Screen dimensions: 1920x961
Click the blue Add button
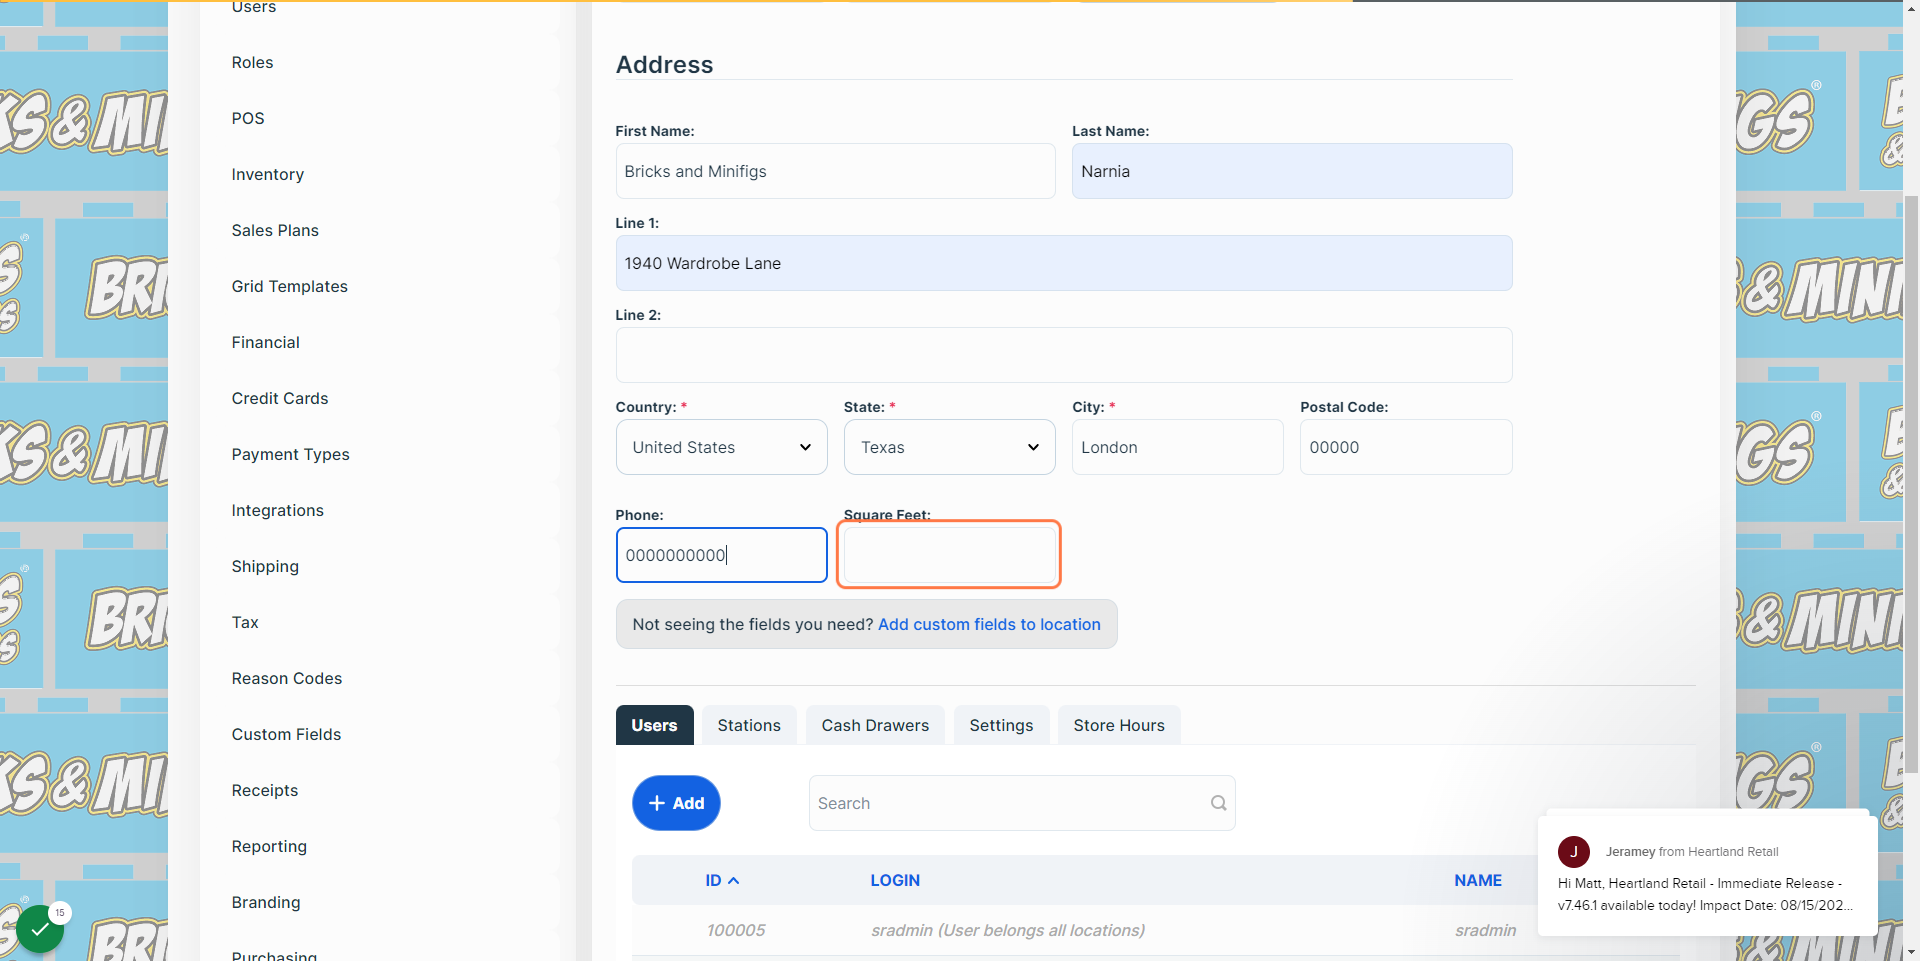[676, 803]
